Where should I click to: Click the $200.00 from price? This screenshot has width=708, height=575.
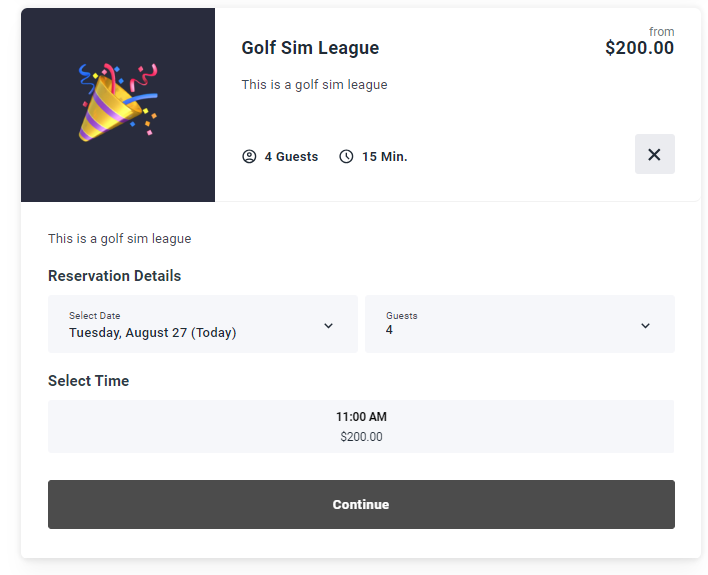639,48
